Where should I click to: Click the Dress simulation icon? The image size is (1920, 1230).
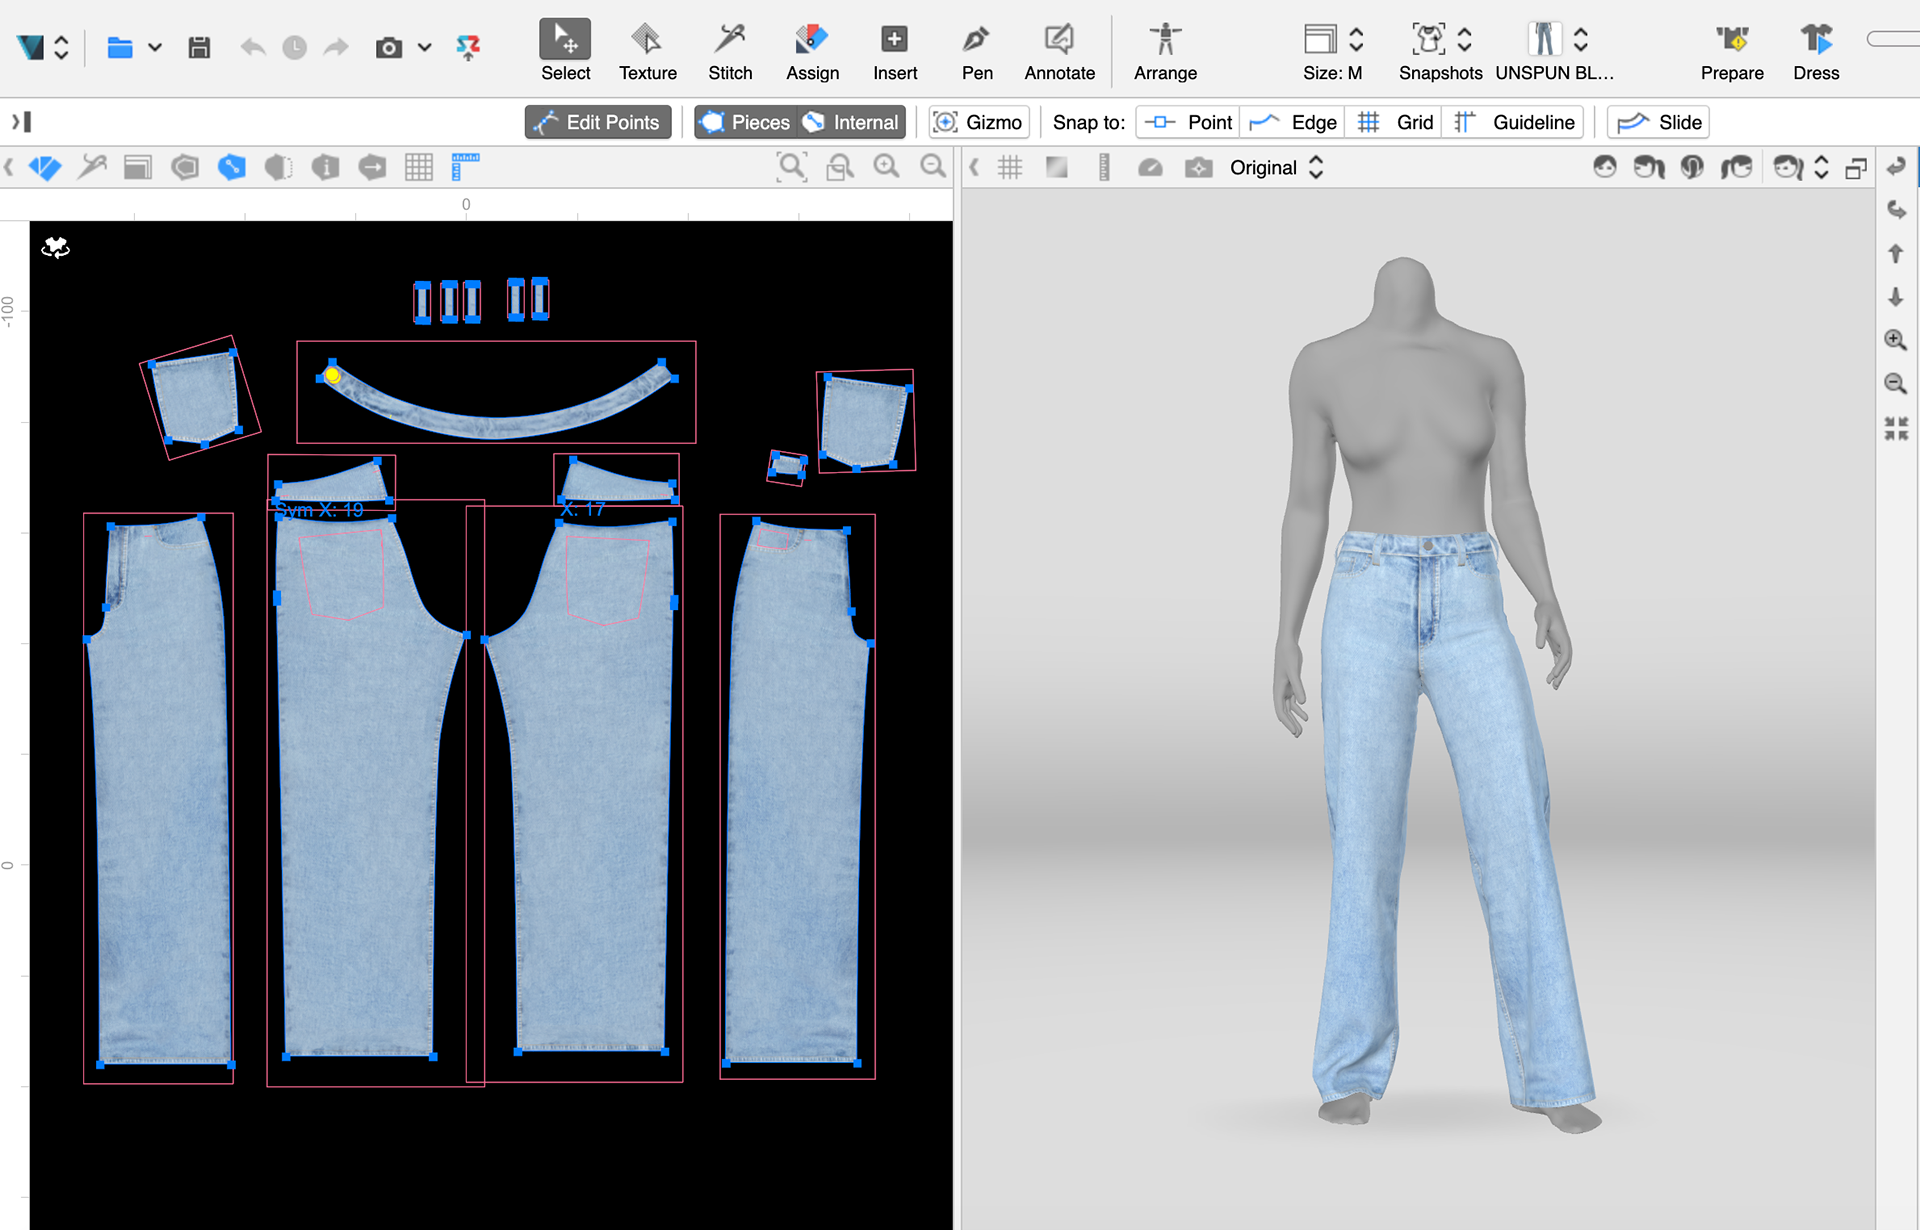[1815, 40]
